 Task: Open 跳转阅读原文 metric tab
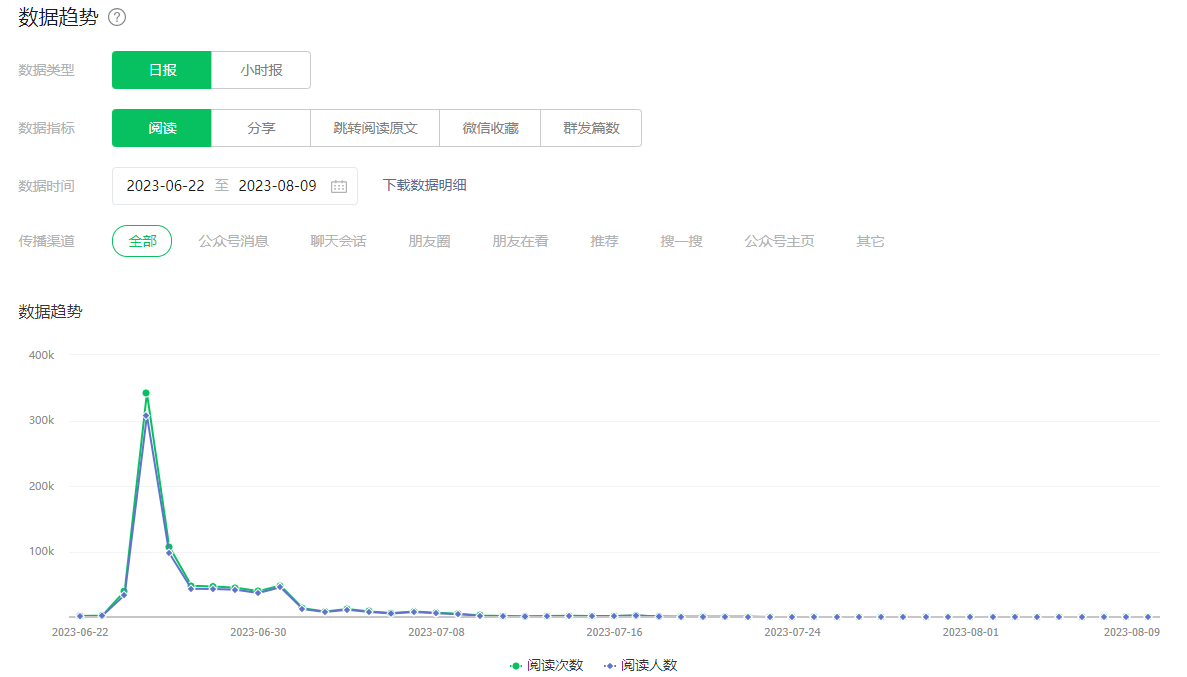[x=375, y=128]
